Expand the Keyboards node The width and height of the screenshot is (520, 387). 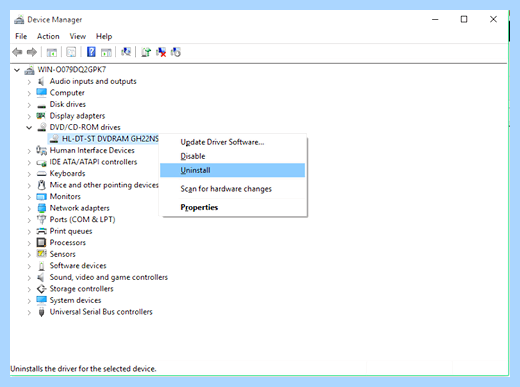click(29, 174)
